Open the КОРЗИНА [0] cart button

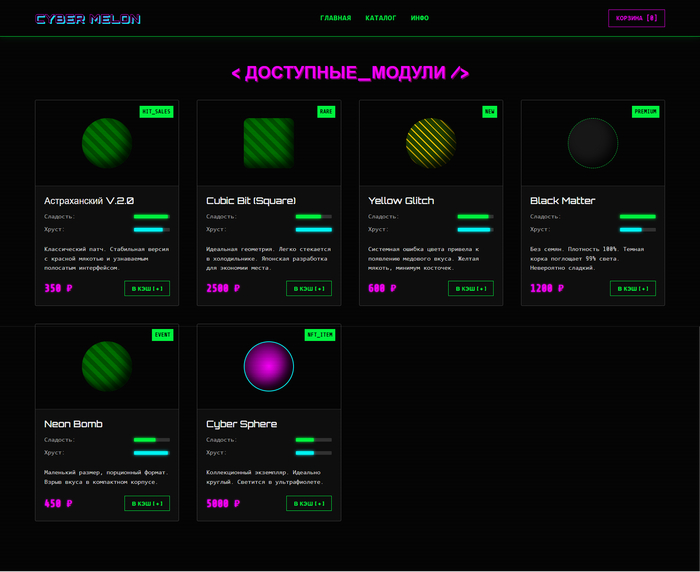pyautogui.click(x=636, y=18)
